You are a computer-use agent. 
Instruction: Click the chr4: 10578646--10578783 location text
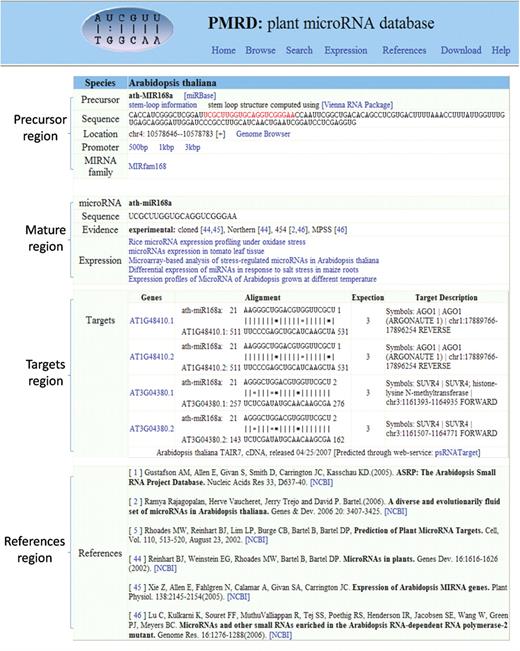point(171,134)
